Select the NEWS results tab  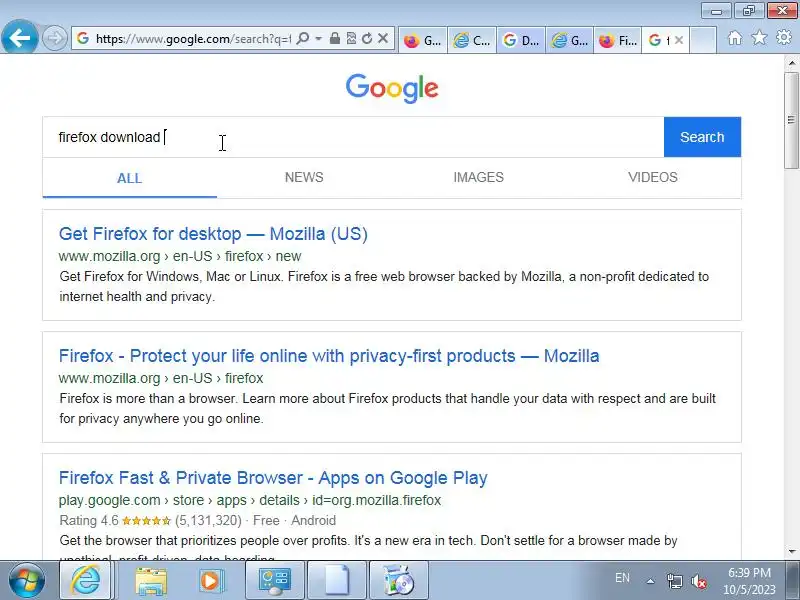304,177
